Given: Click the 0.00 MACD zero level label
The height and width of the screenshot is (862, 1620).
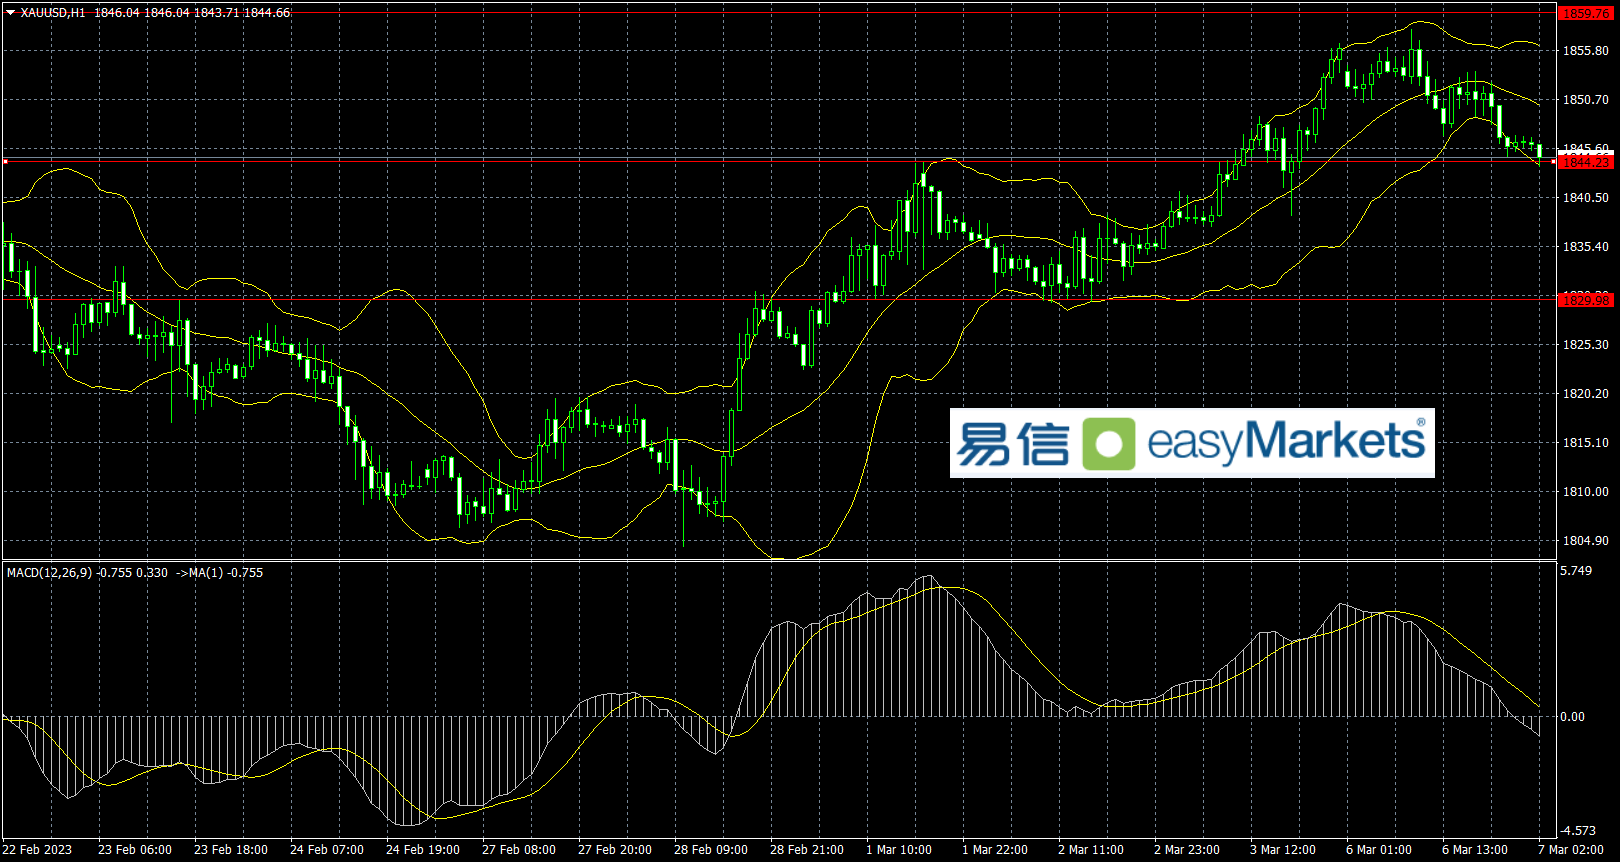Looking at the screenshot, I should [1573, 717].
